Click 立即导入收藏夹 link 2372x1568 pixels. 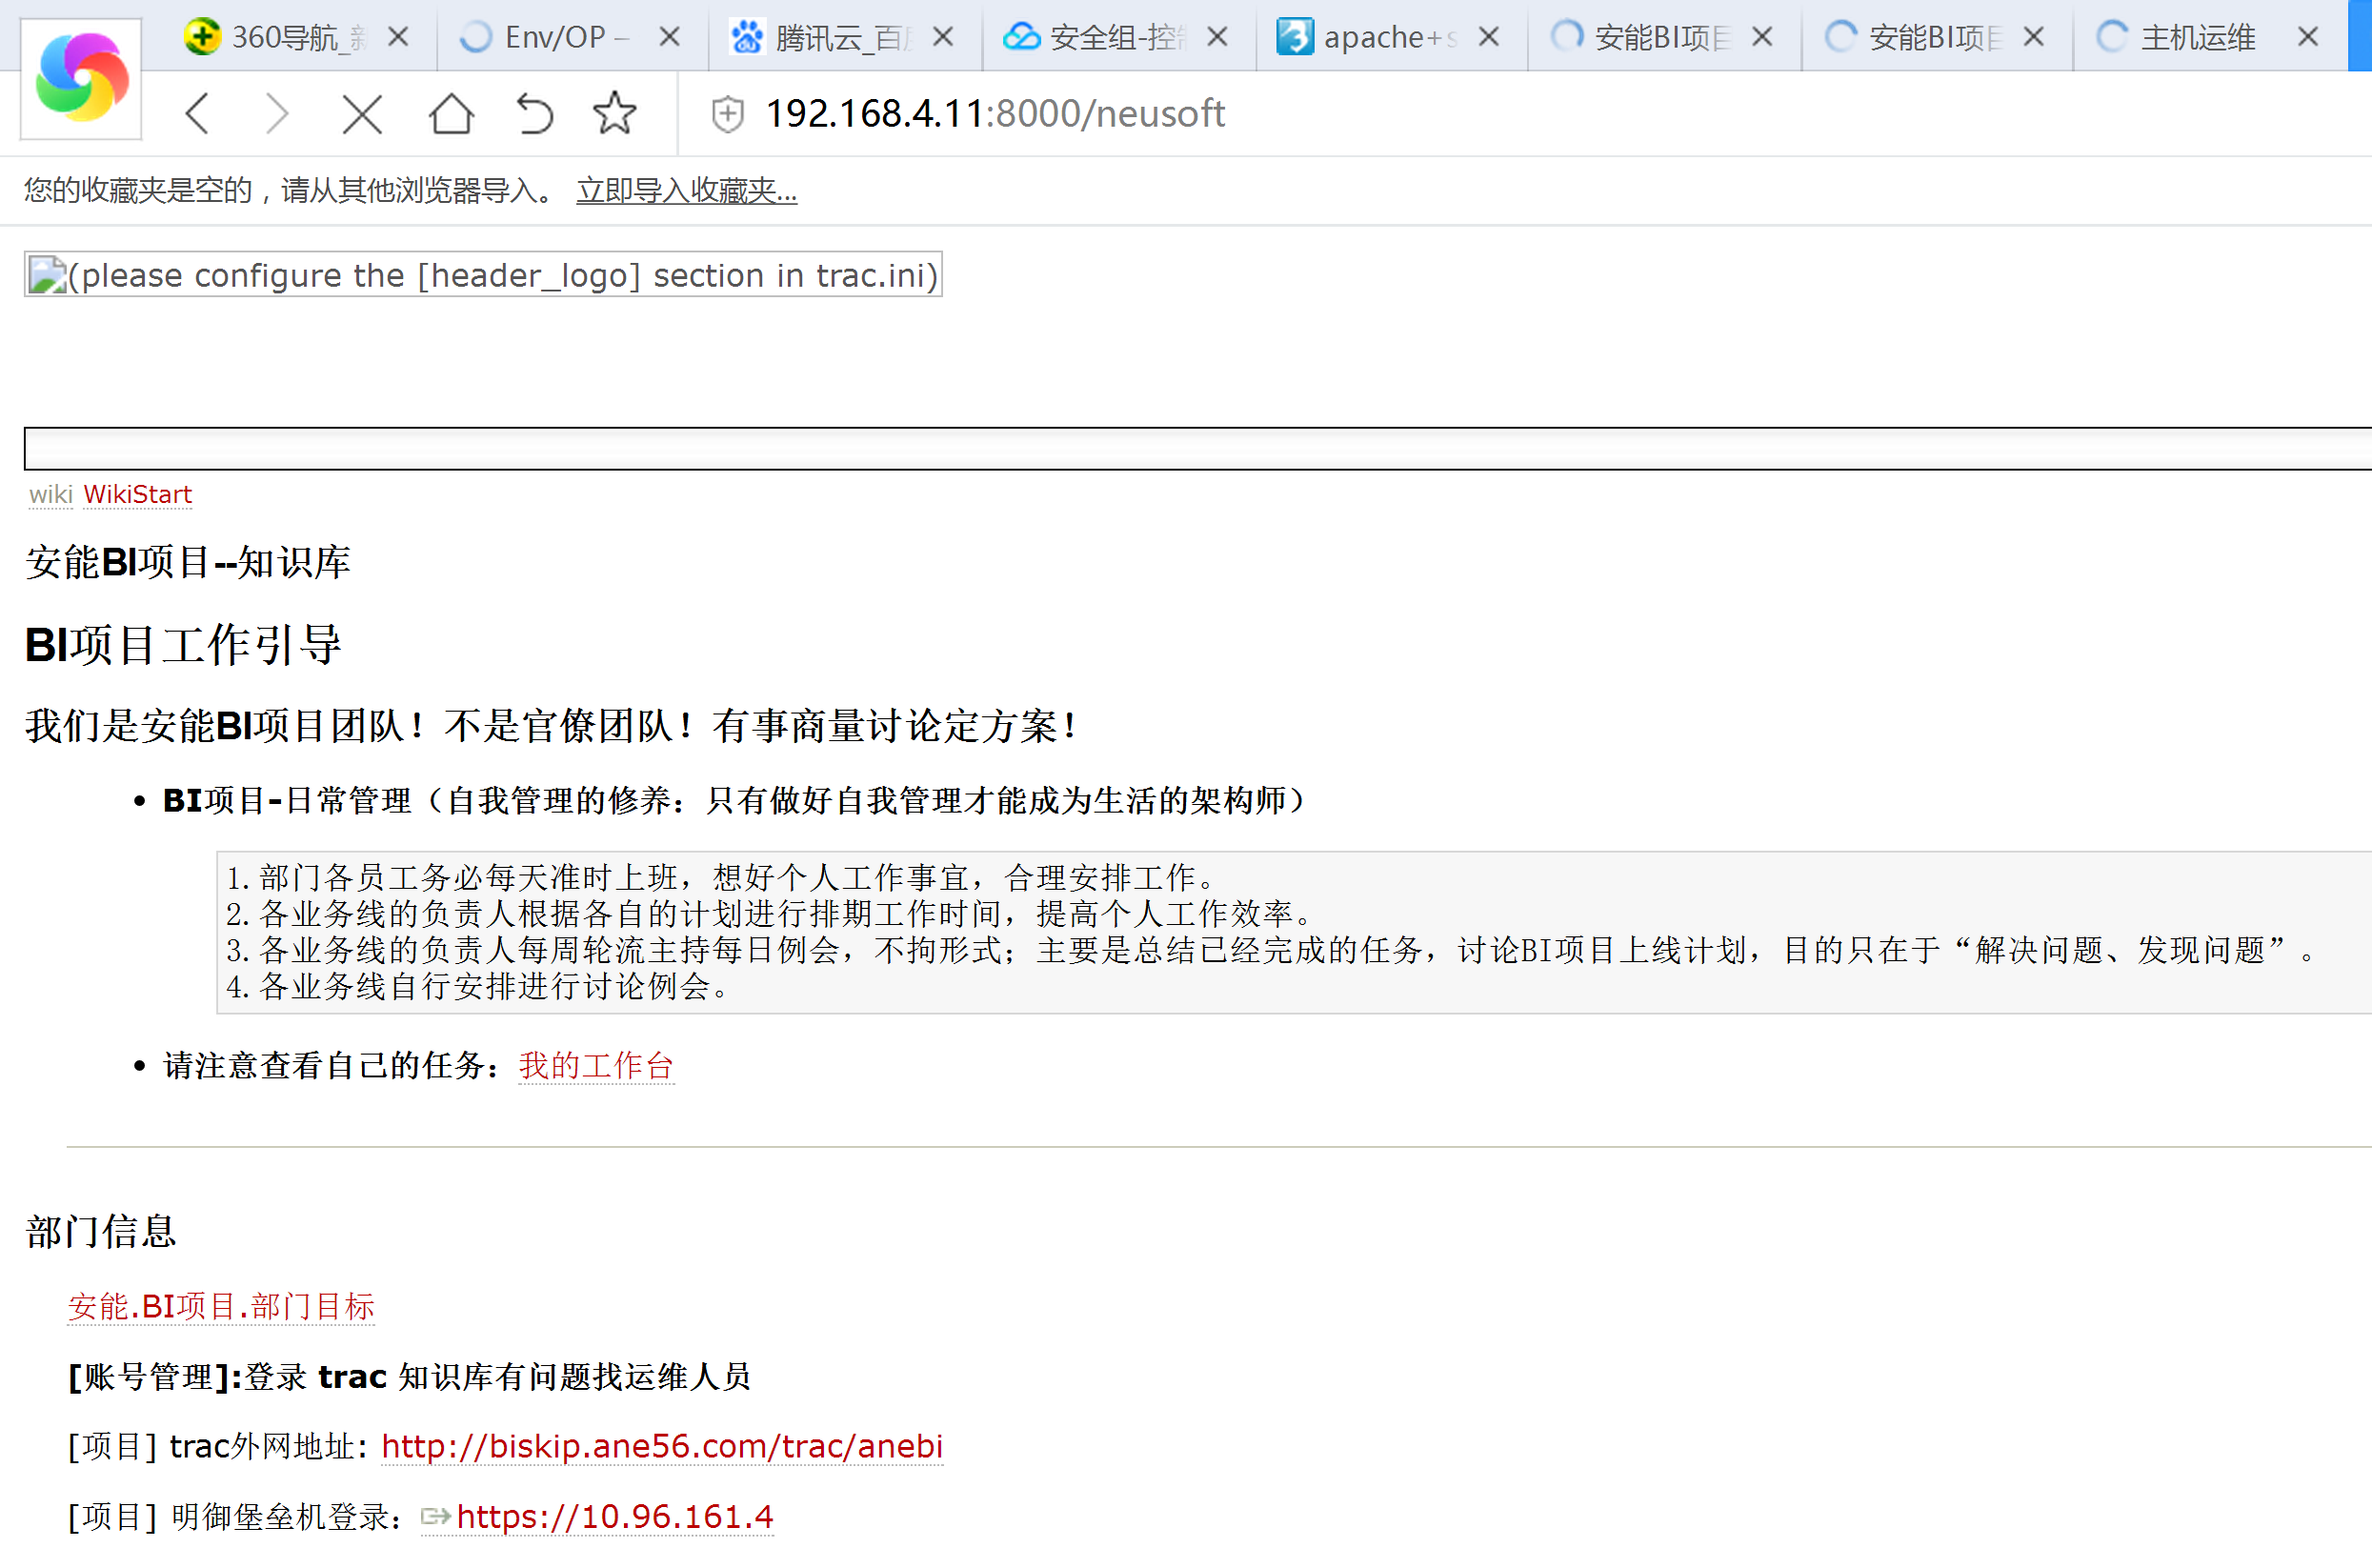(686, 190)
